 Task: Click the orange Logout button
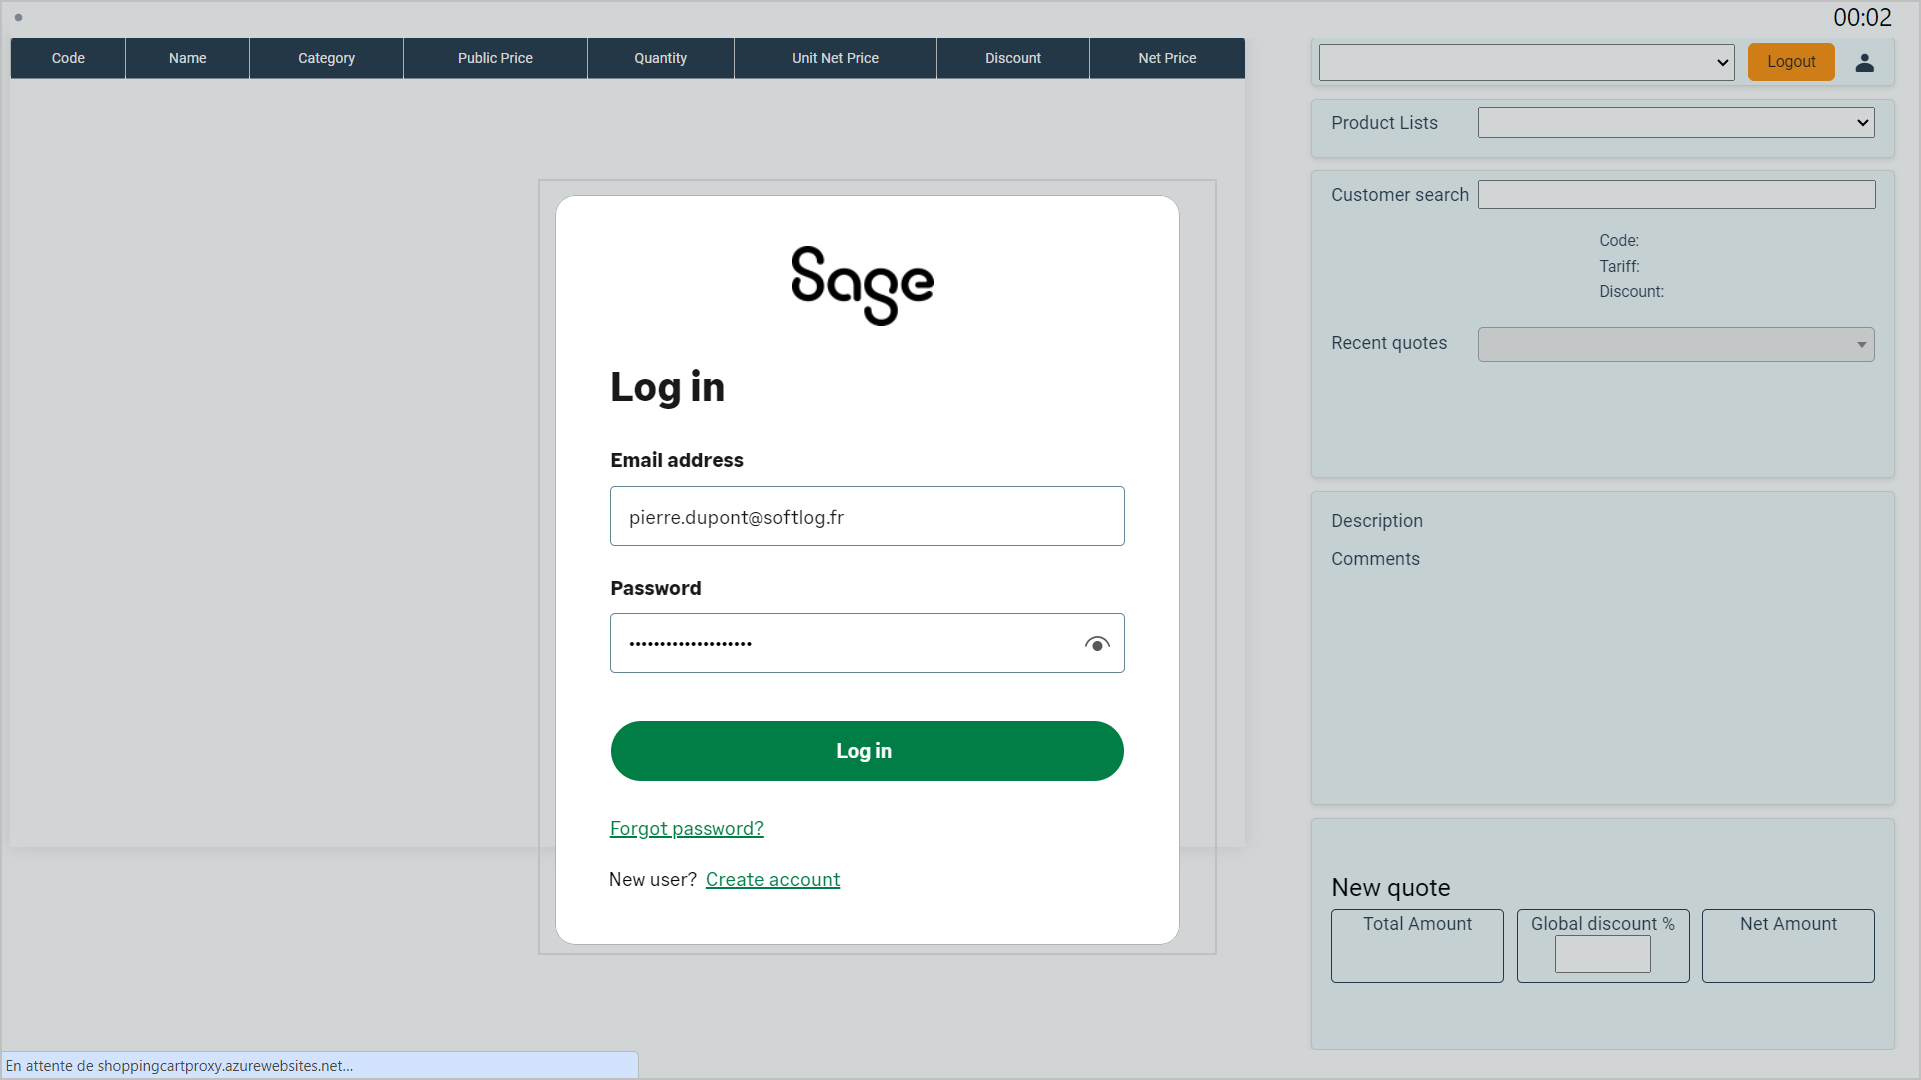(1791, 62)
